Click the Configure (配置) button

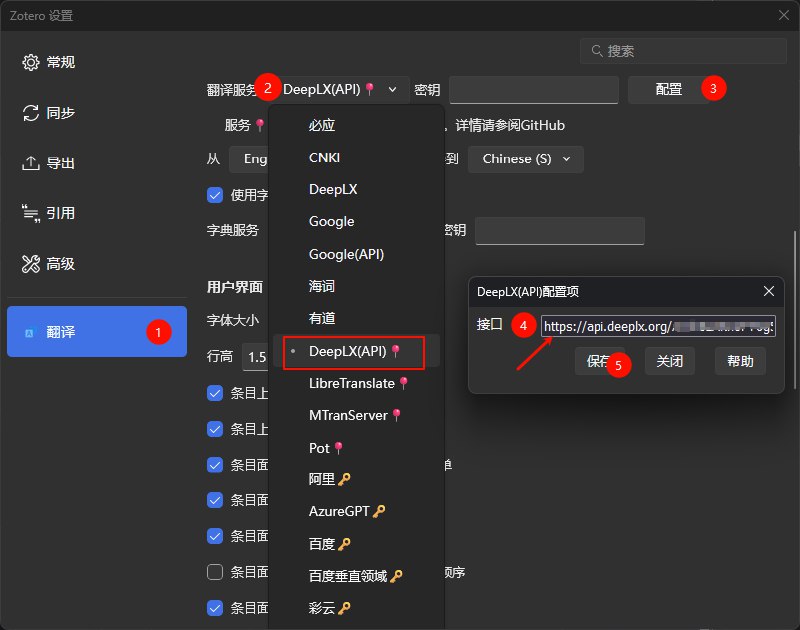668,89
